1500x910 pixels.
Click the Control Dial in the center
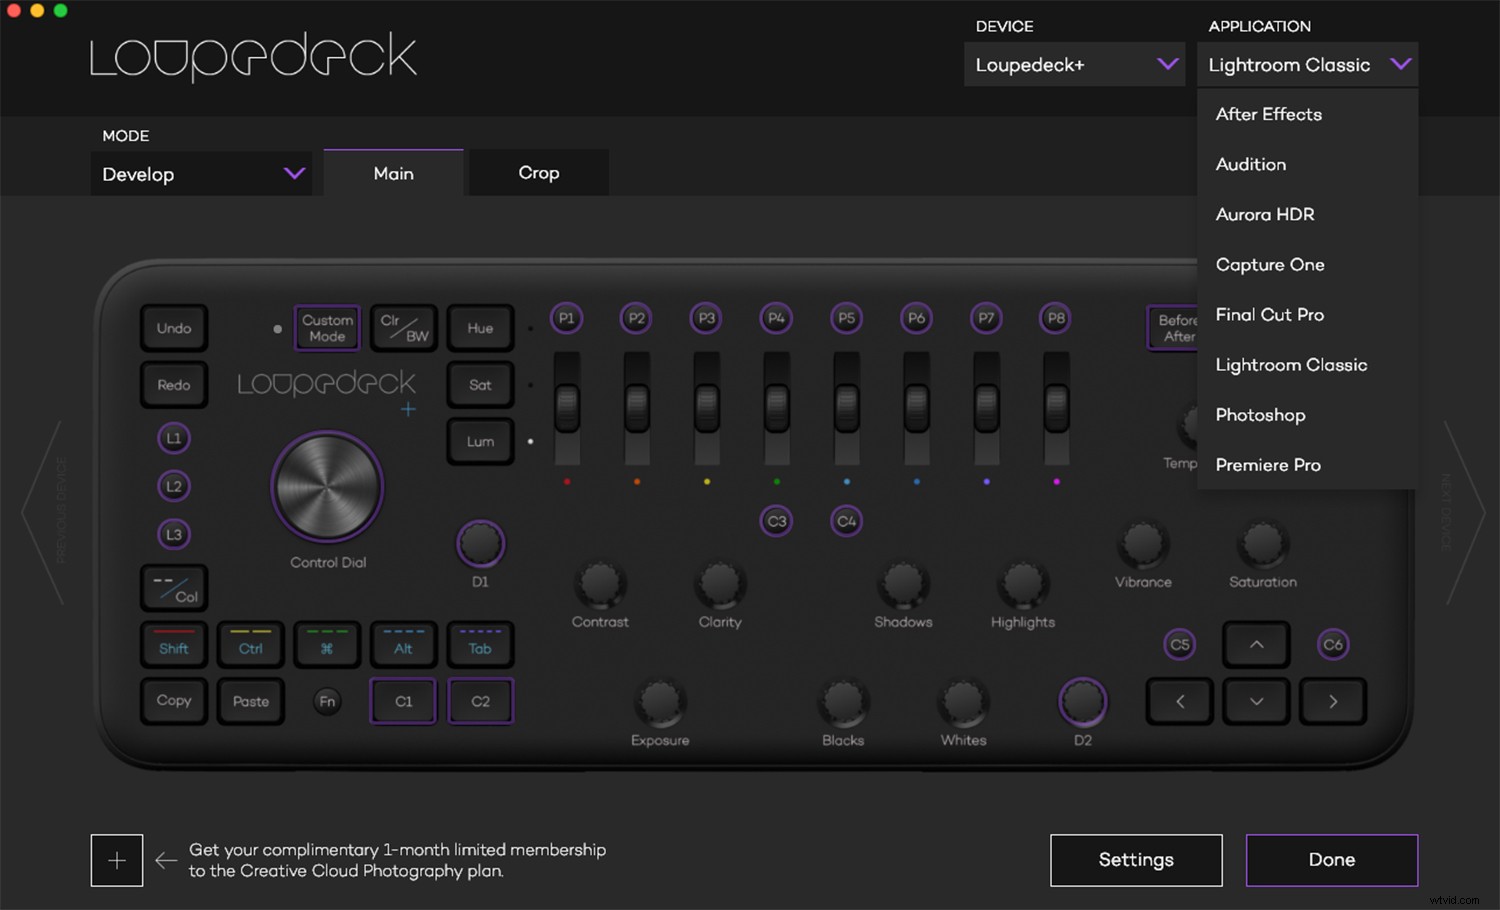[x=327, y=487]
